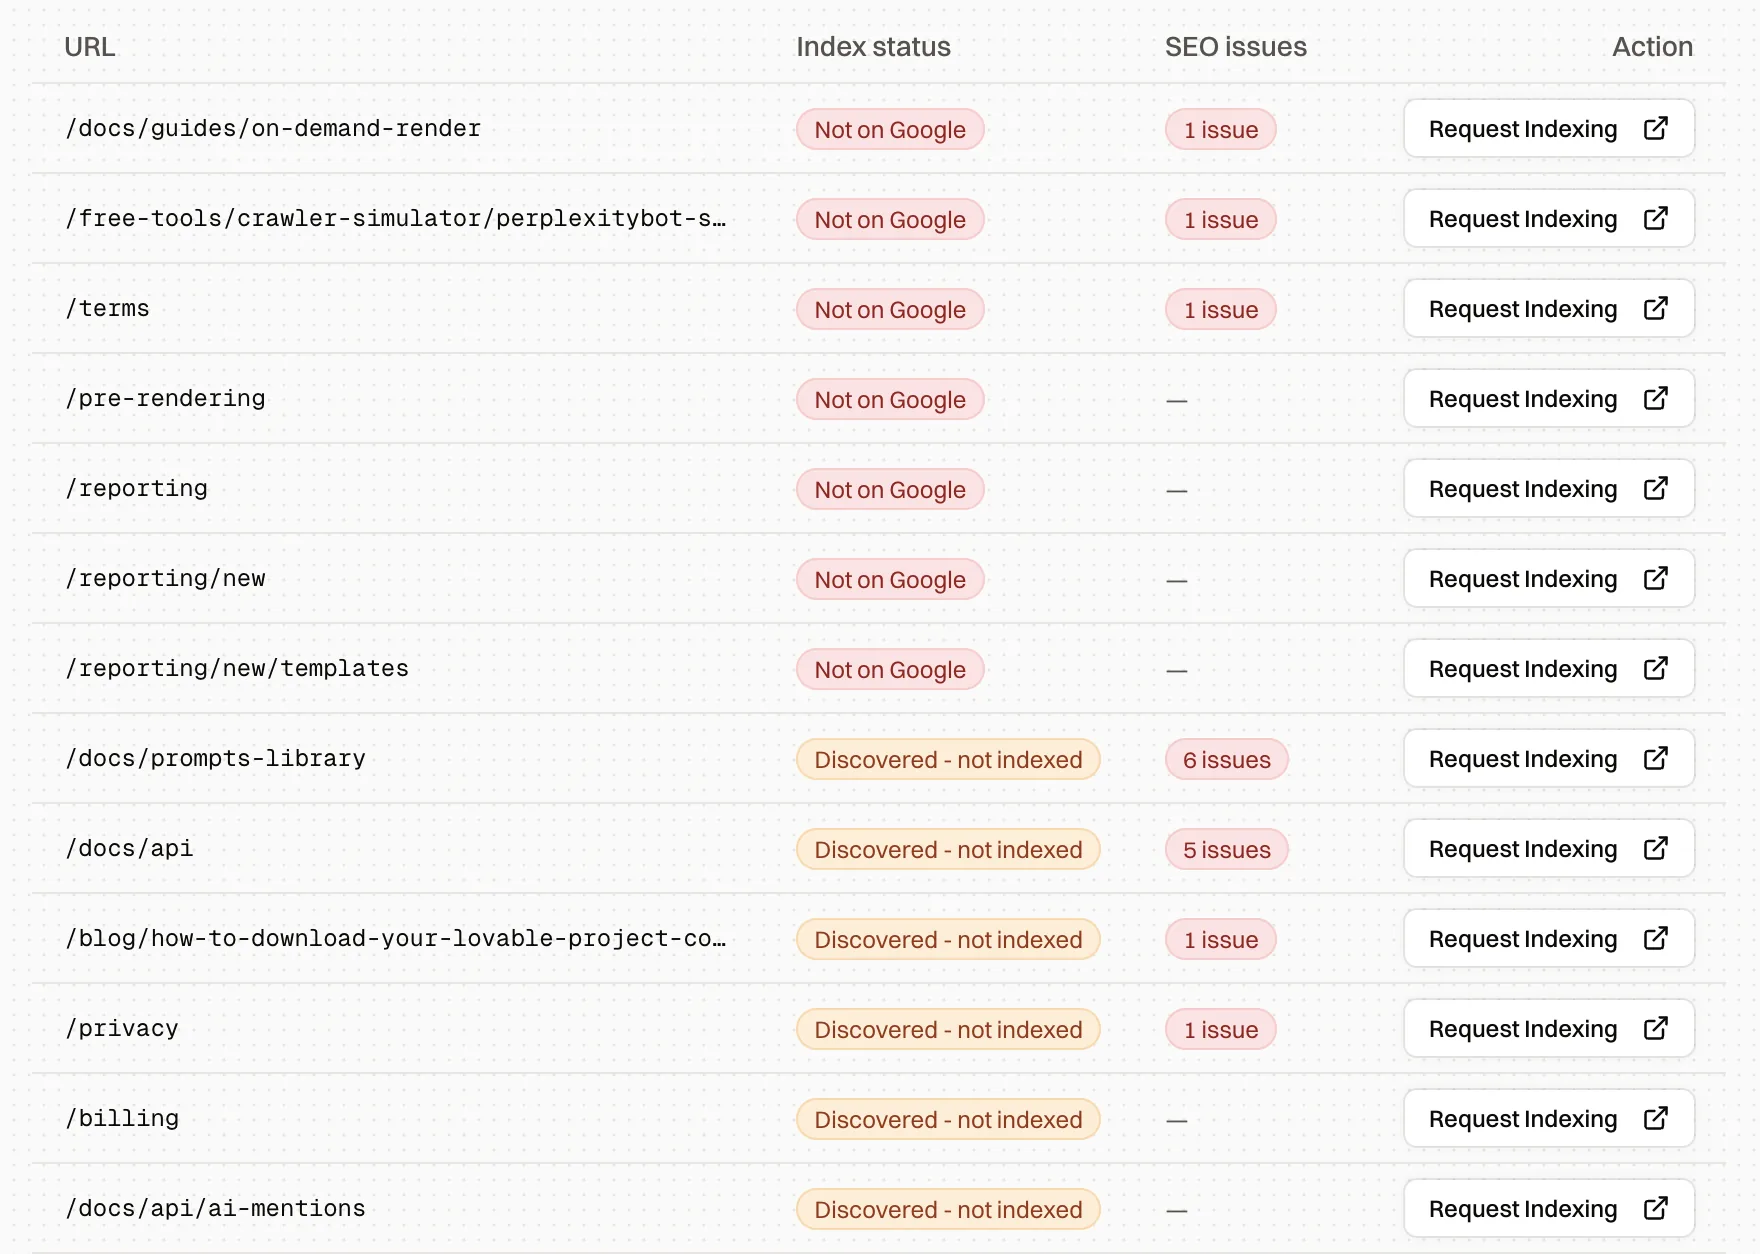Select the /free-tools/crawler-simulator/perplexitybot URL text
Screen dimensions: 1760x1254
pyautogui.click(x=396, y=219)
